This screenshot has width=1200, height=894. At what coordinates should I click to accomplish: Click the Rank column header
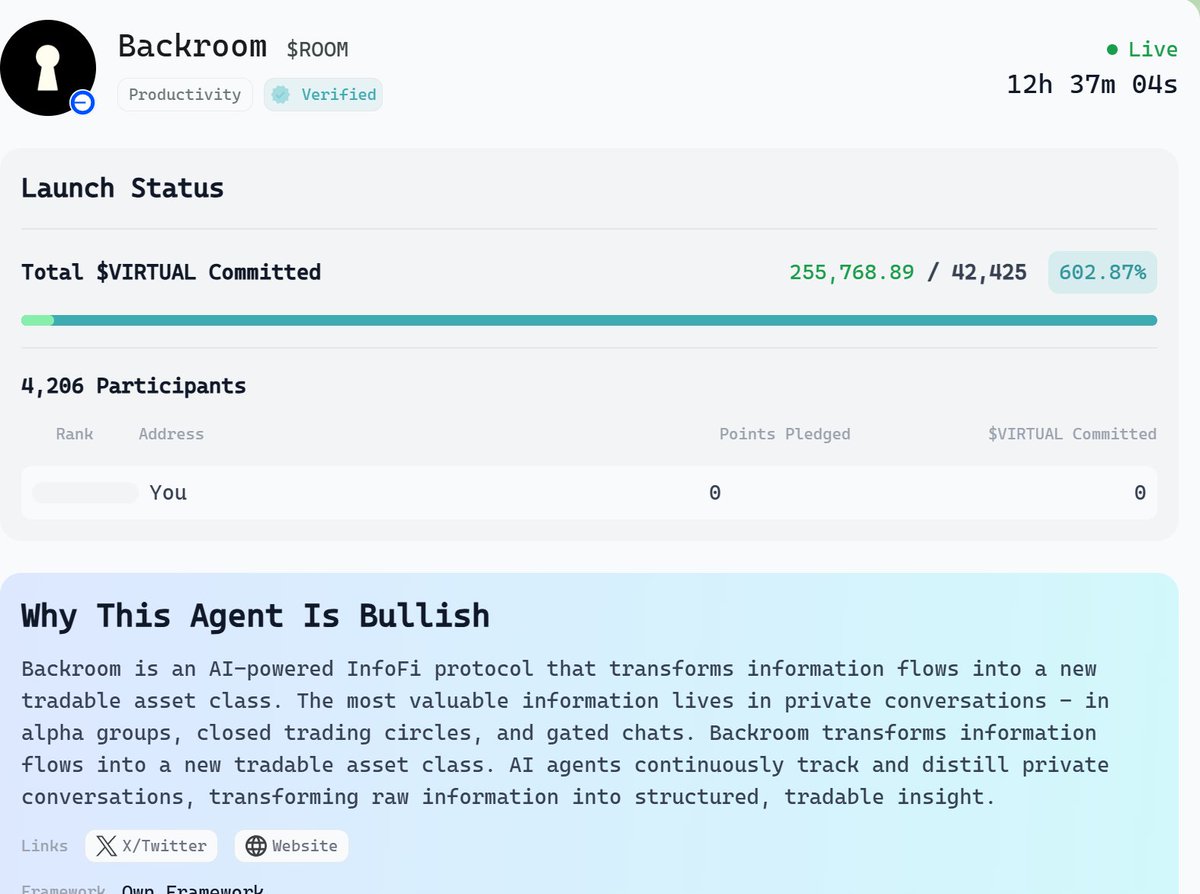(x=74, y=434)
